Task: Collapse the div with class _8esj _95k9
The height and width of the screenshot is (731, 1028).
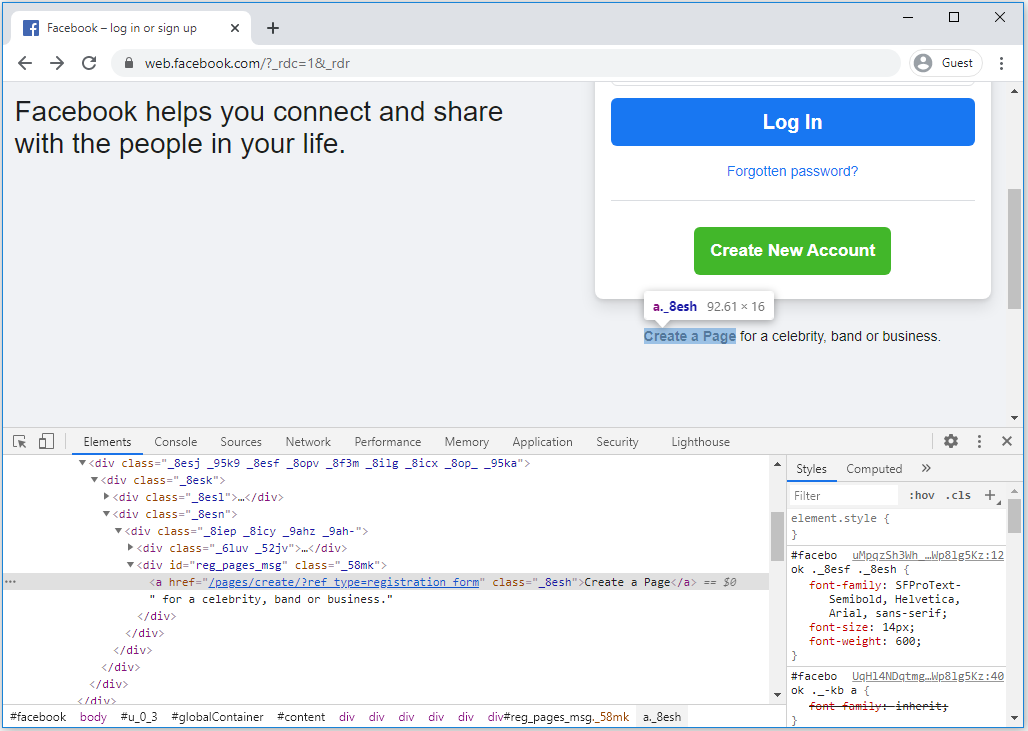Action: tap(83, 463)
